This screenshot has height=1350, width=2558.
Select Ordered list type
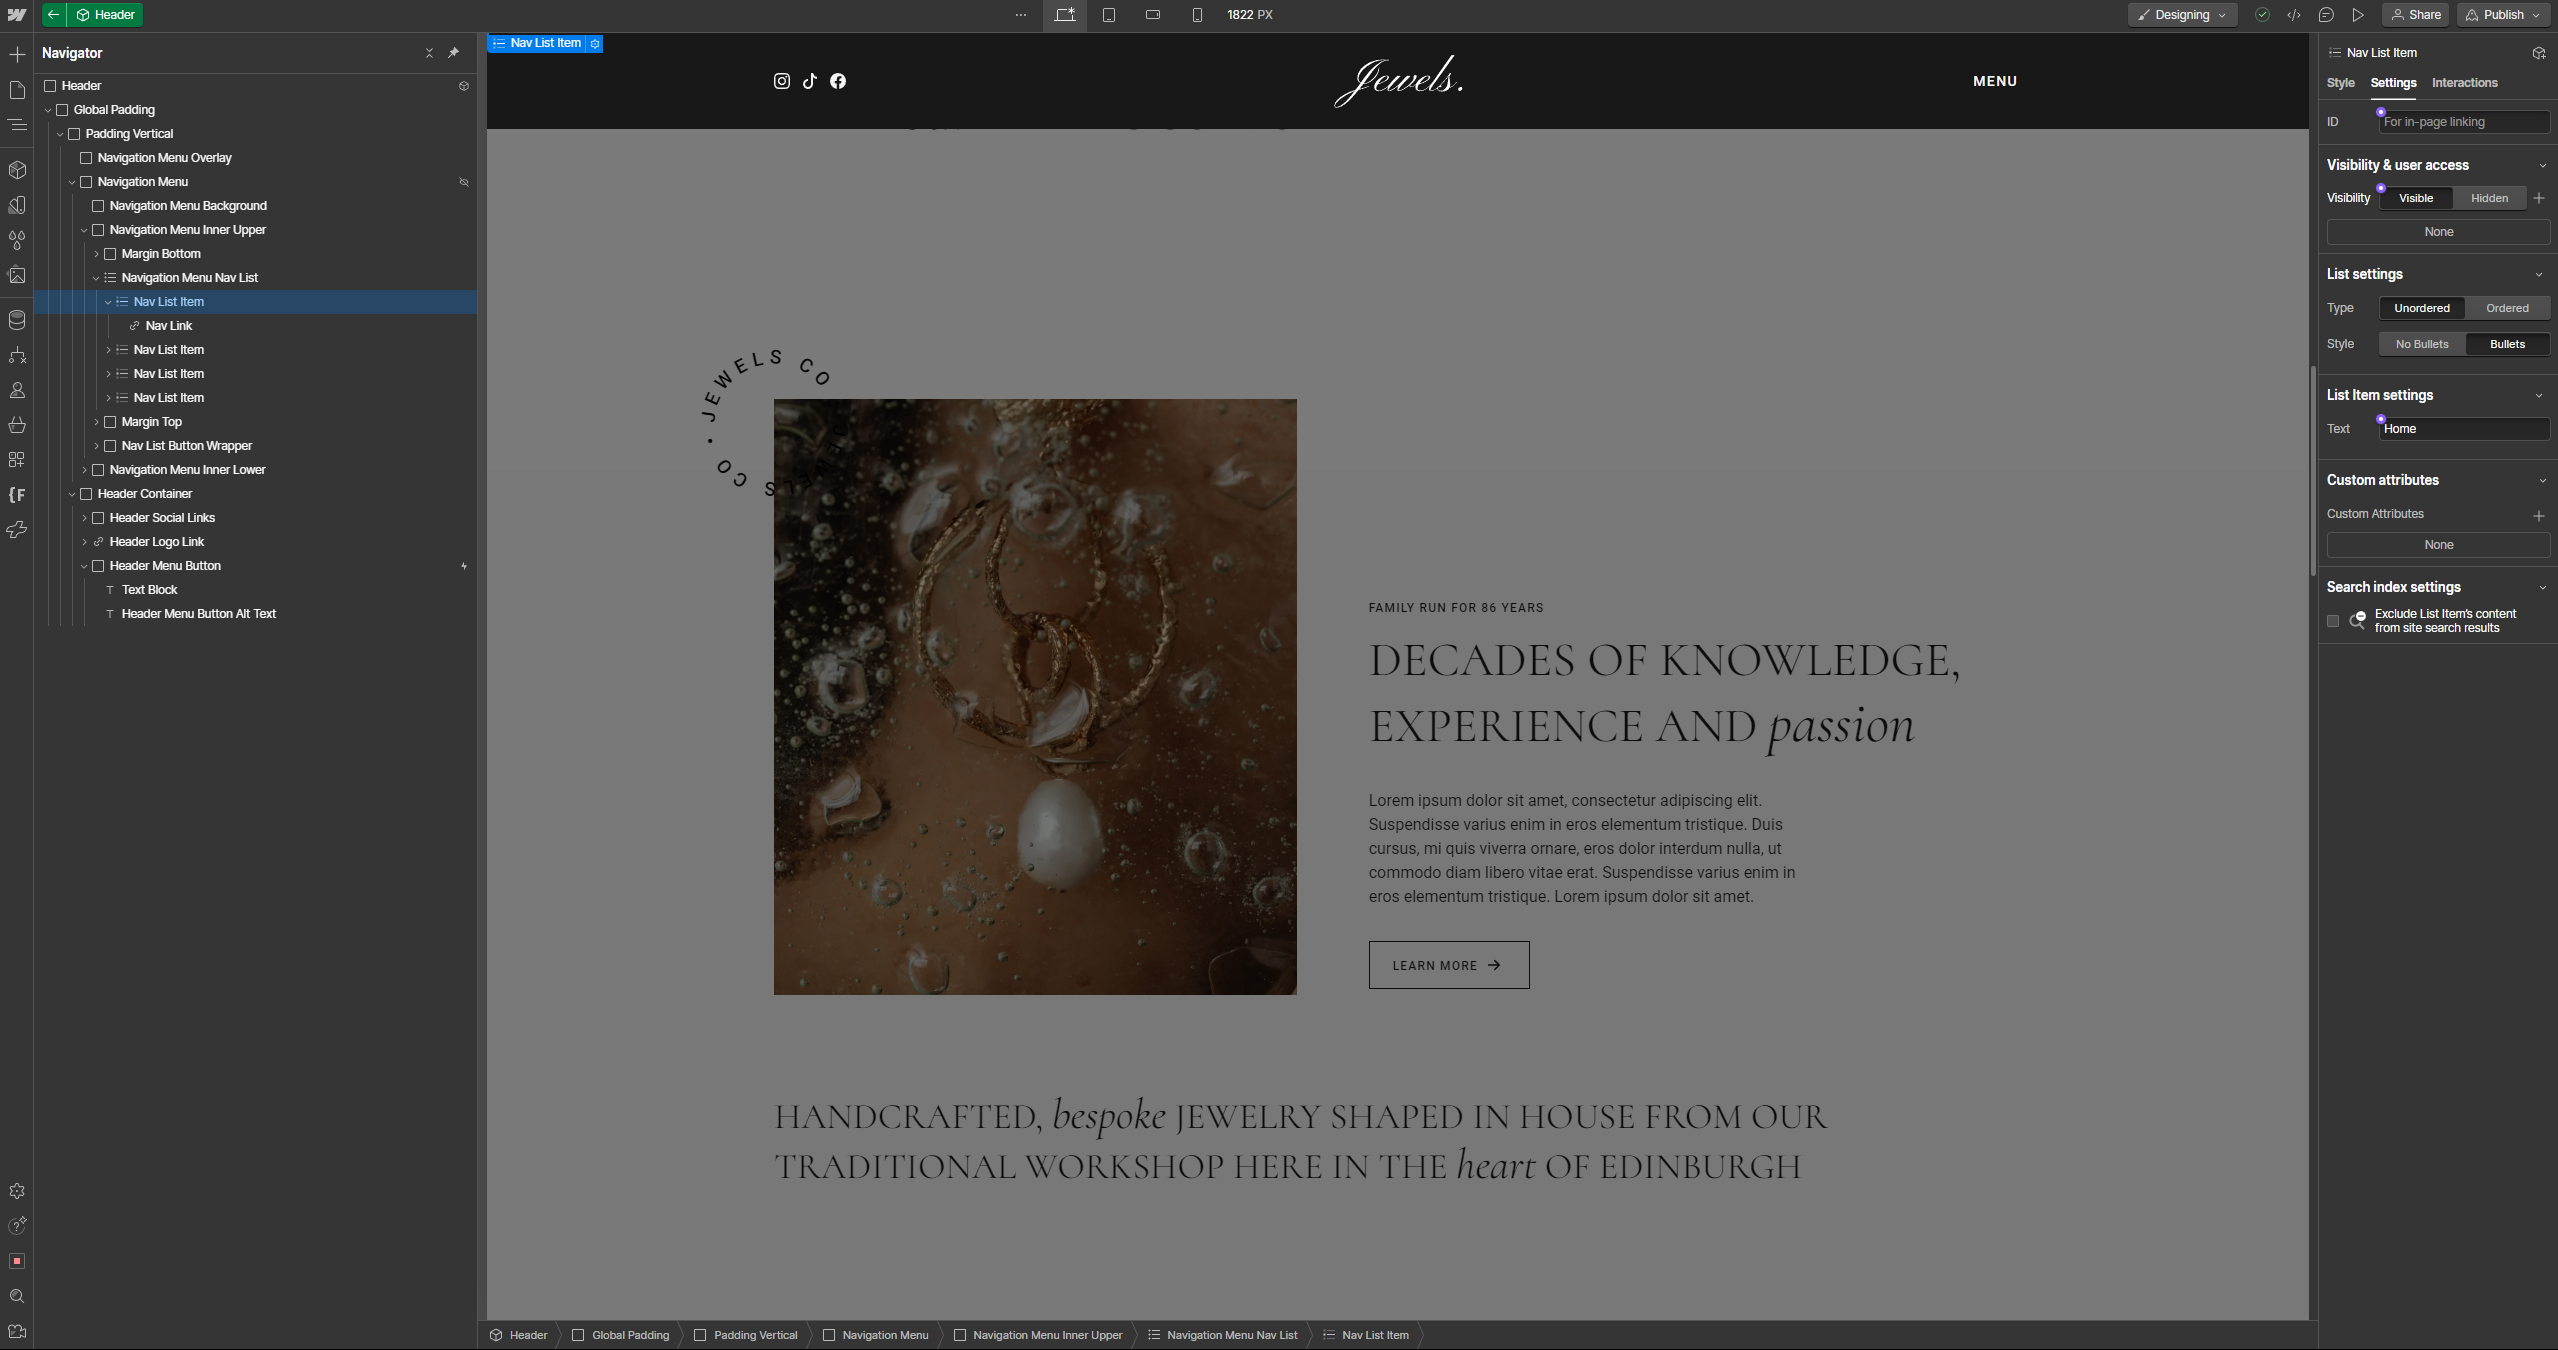[2507, 308]
